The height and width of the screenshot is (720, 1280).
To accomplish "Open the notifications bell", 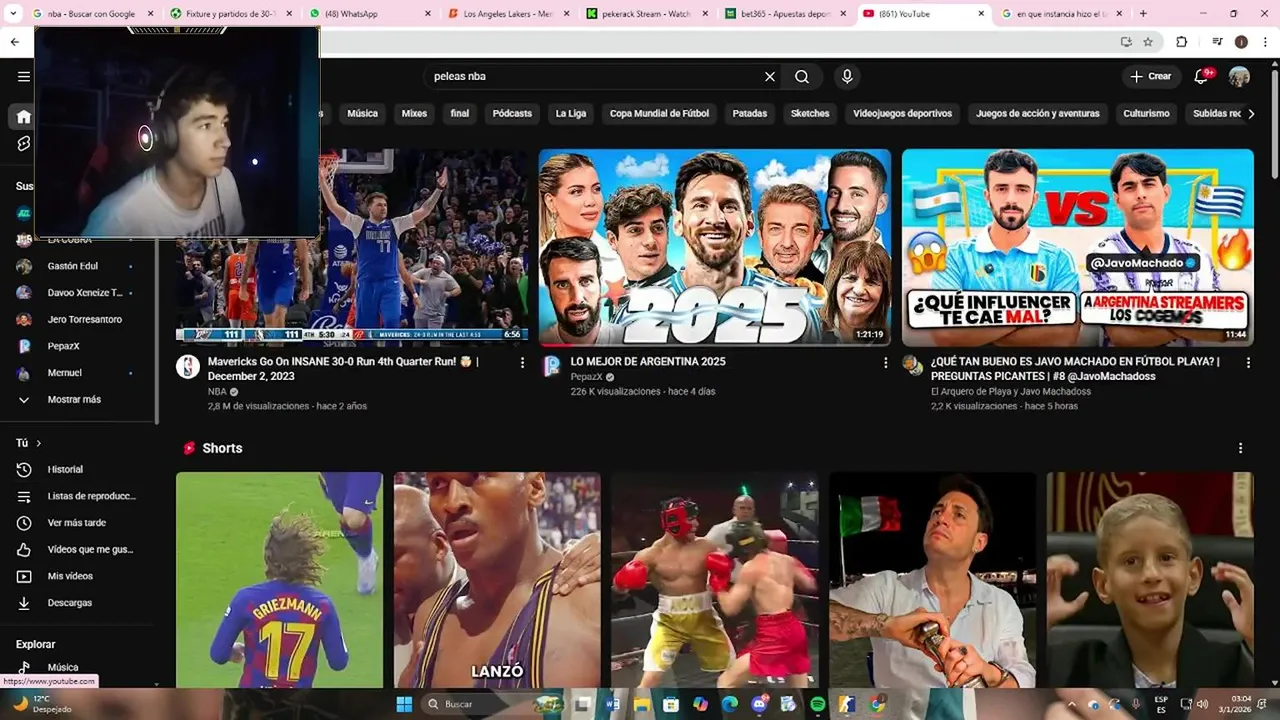I will click(x=1203, y=76).
